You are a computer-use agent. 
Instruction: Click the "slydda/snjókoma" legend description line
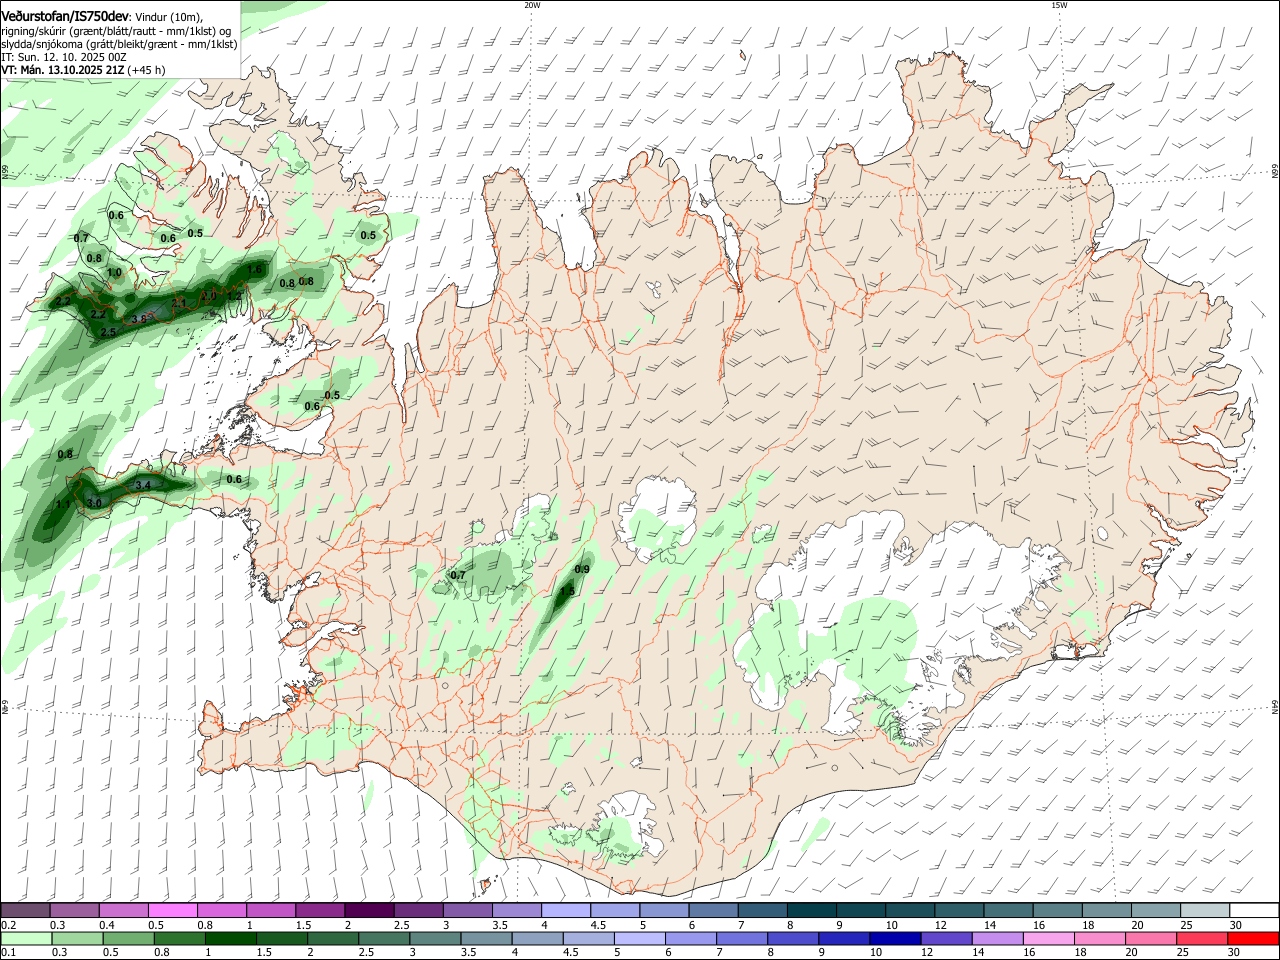tap(119, 44)
